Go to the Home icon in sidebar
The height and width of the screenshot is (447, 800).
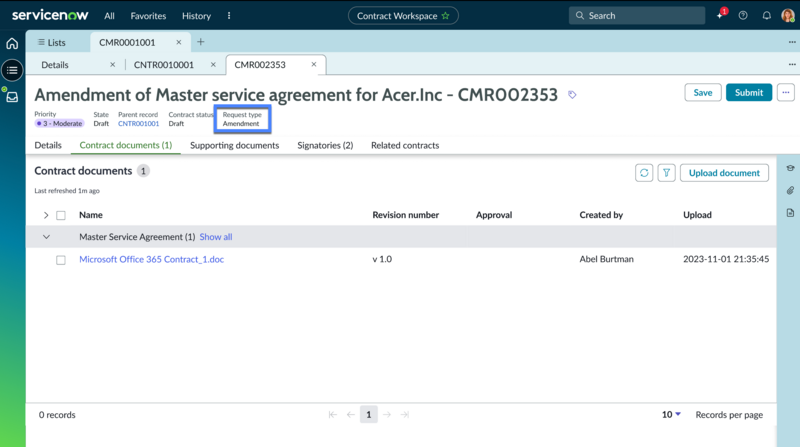click(x=12, y=44)
